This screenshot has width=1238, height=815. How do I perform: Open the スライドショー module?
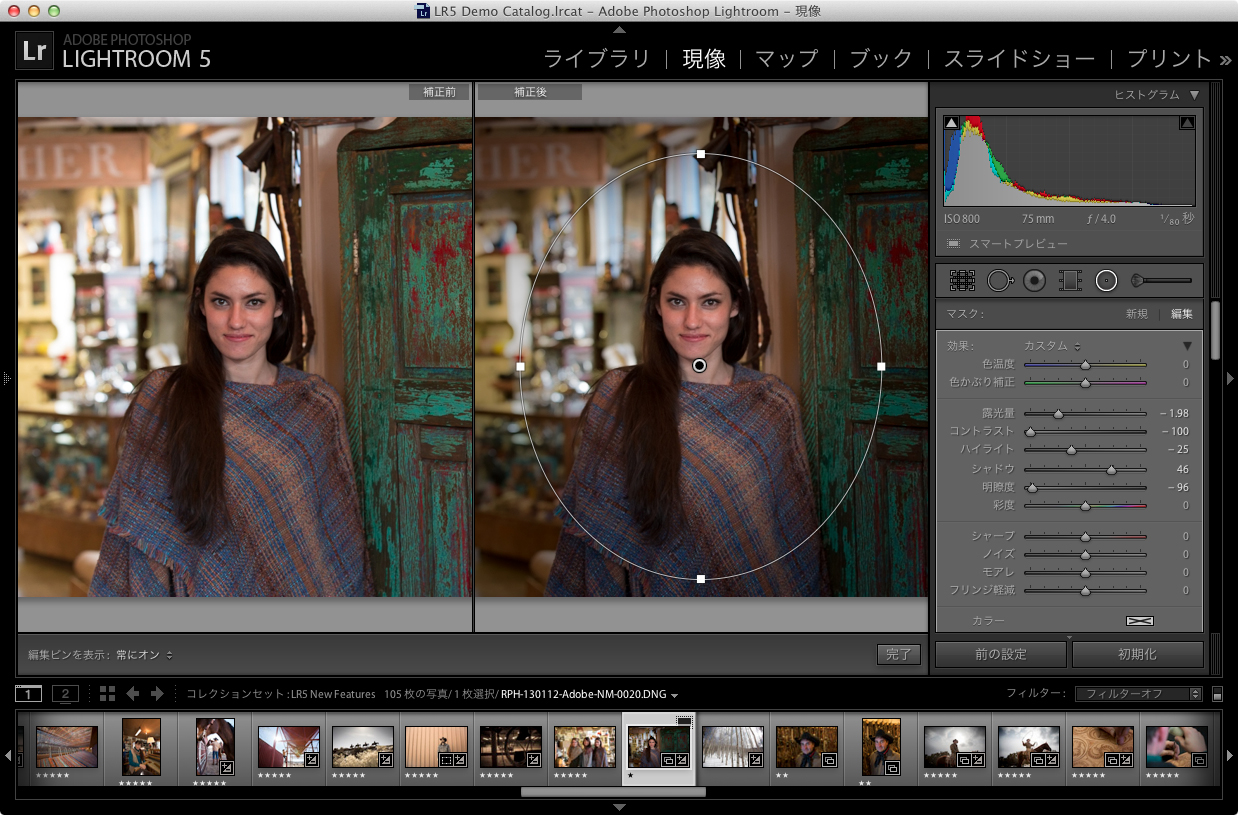[x=1019, y=59]
